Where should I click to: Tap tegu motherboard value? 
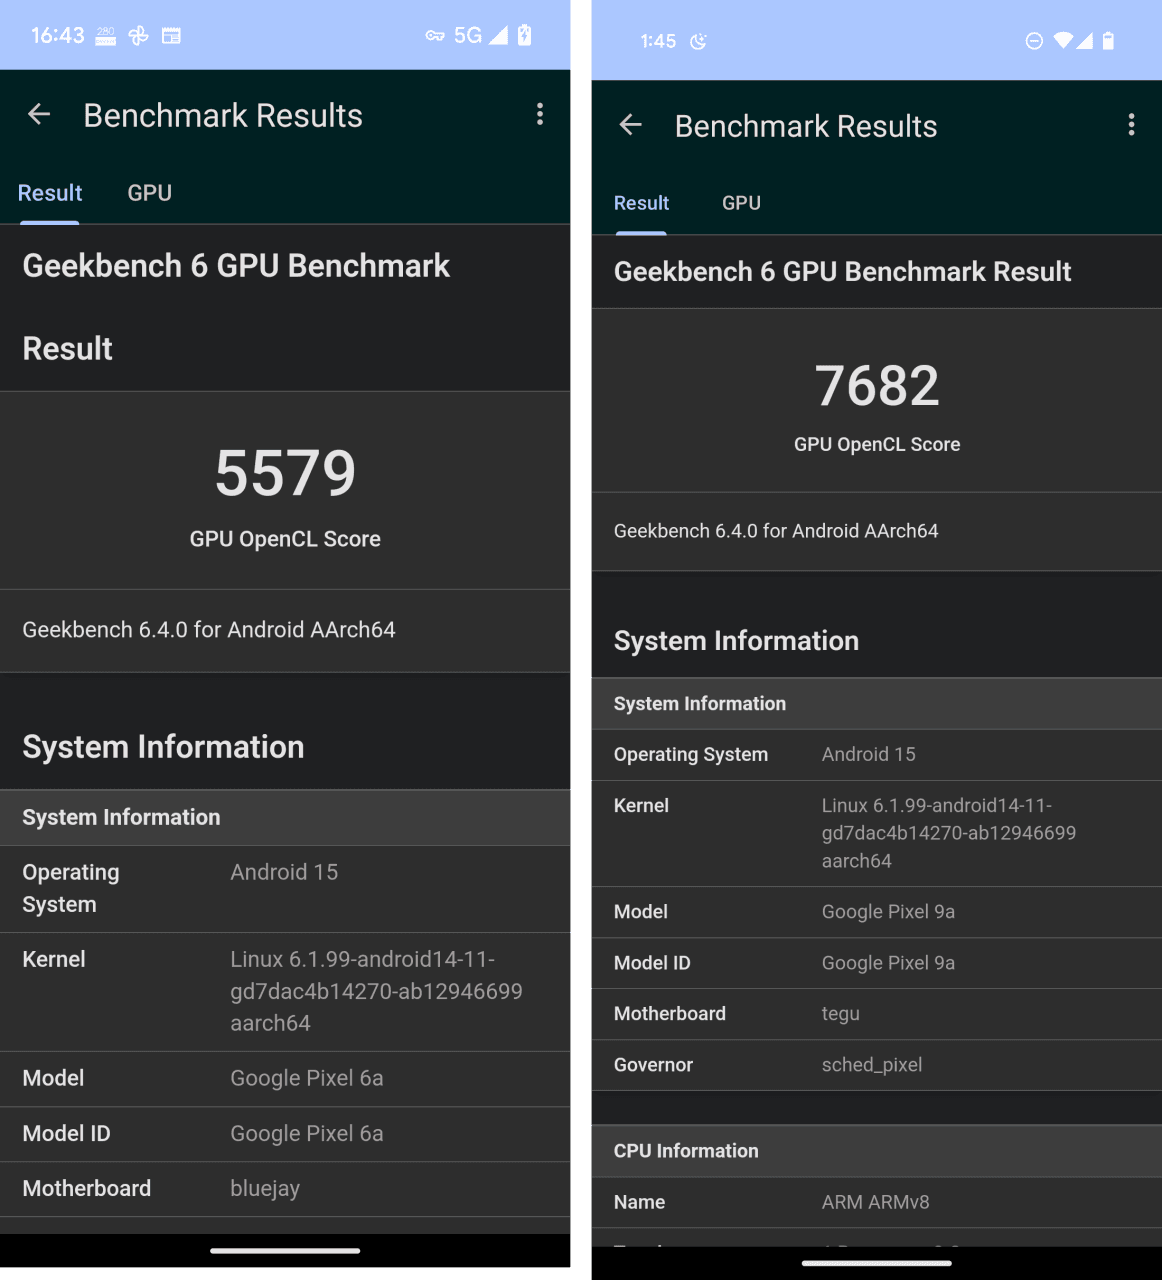click(x=841, y=1014)
